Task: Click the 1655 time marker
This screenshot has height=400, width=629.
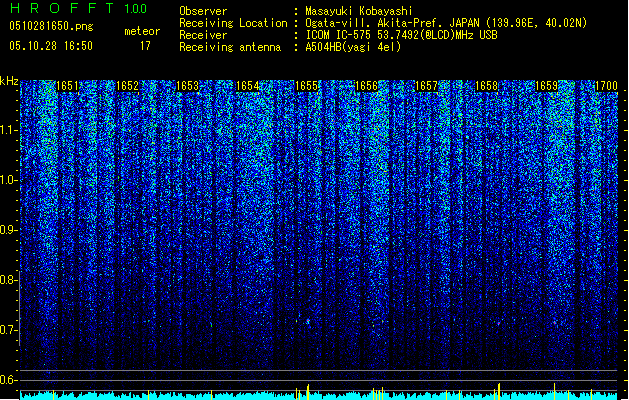Action: [306, 86]
